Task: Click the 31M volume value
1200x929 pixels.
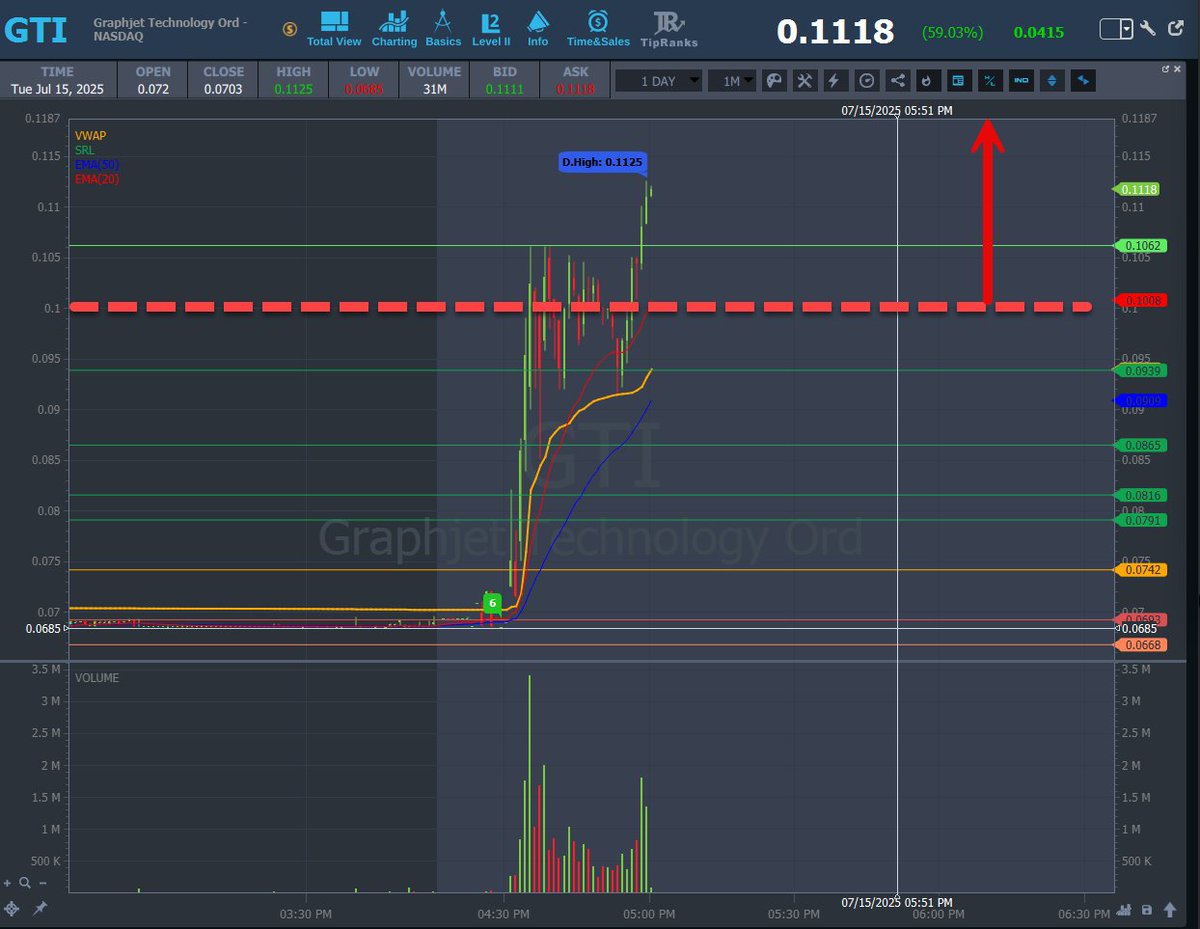Action: coord(434,89)
